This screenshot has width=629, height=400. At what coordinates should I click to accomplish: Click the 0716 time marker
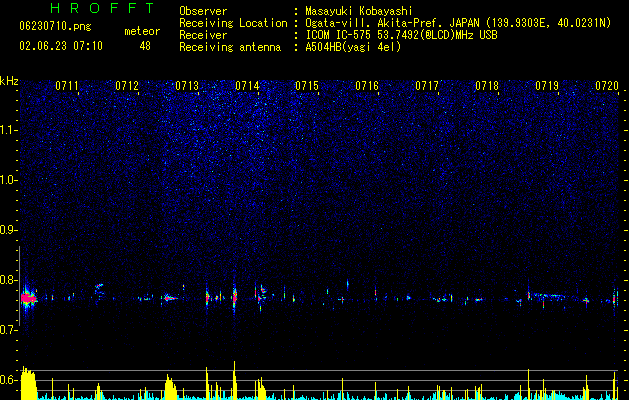(x=367, y=86)
